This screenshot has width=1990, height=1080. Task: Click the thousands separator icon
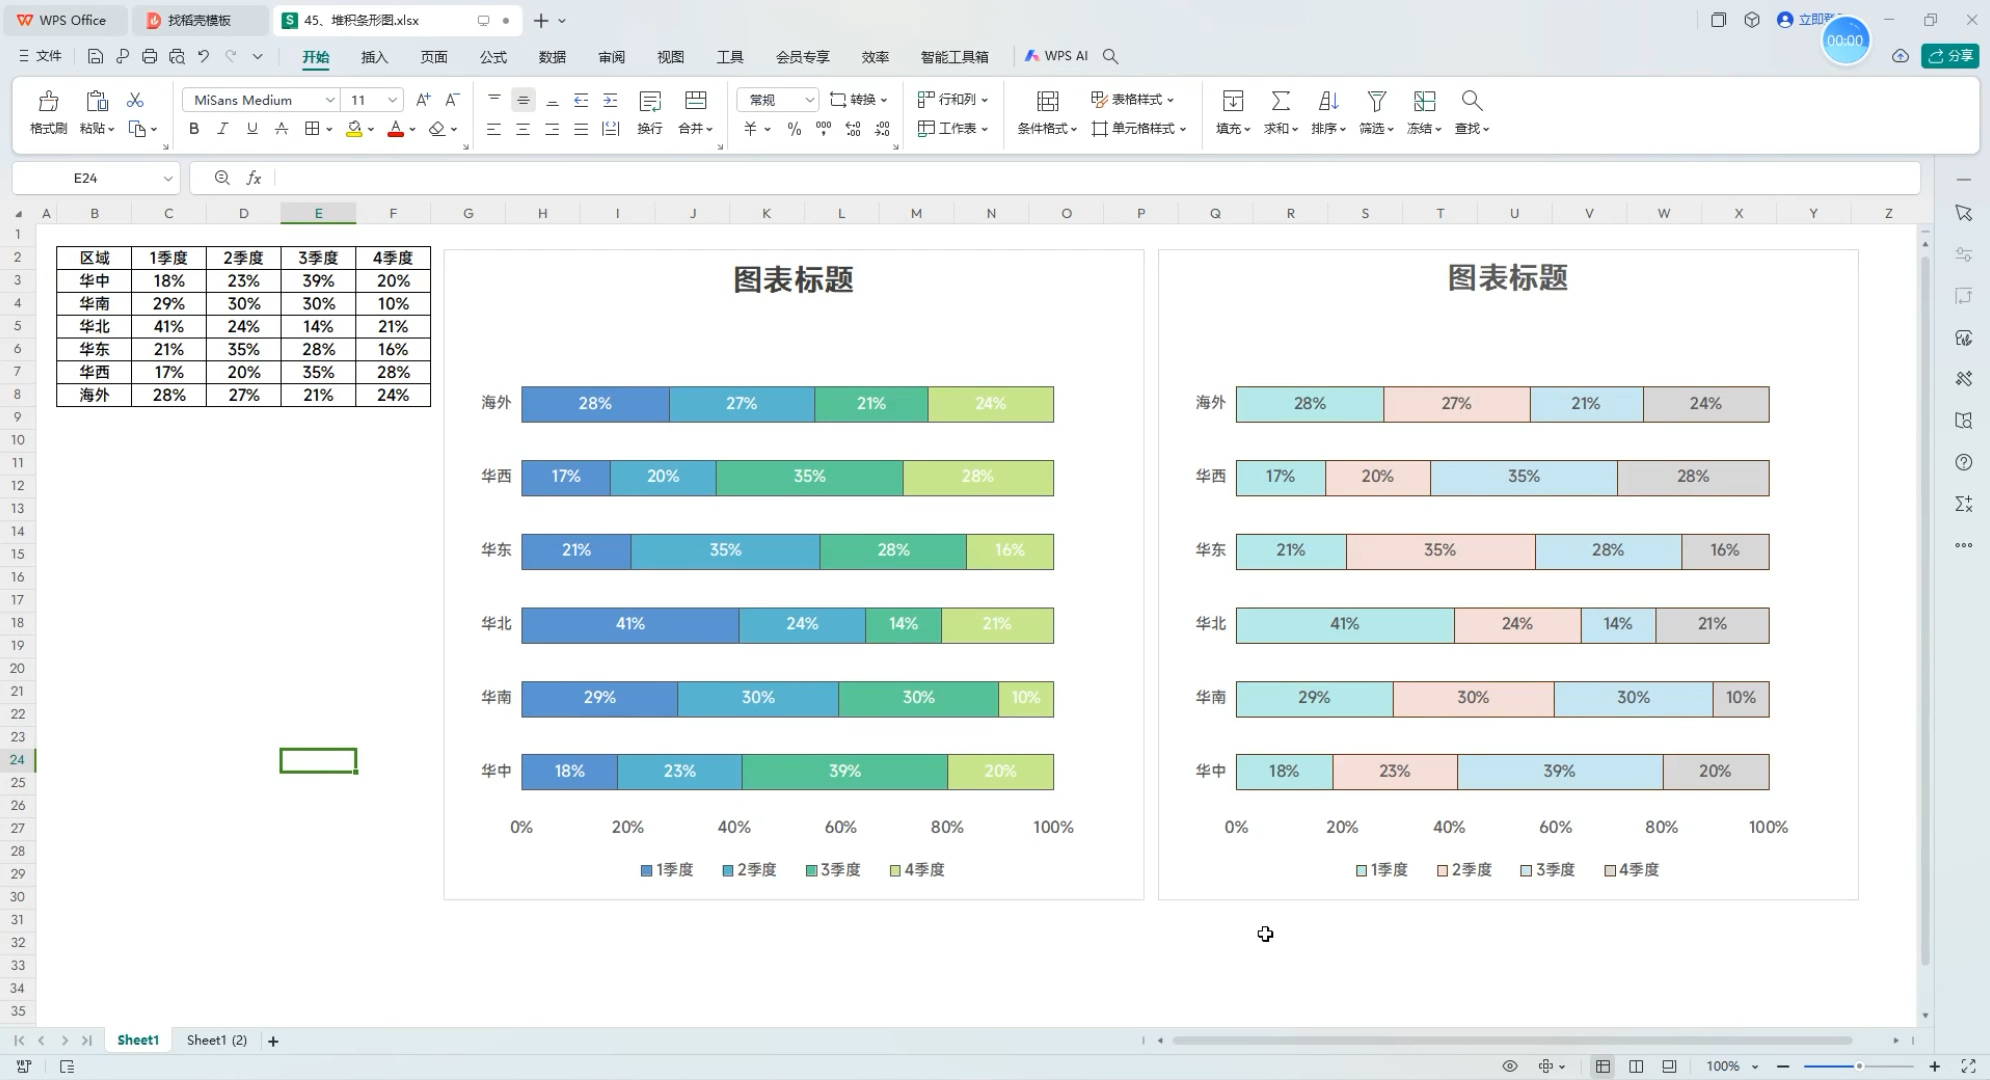click(x=823, y=129)
